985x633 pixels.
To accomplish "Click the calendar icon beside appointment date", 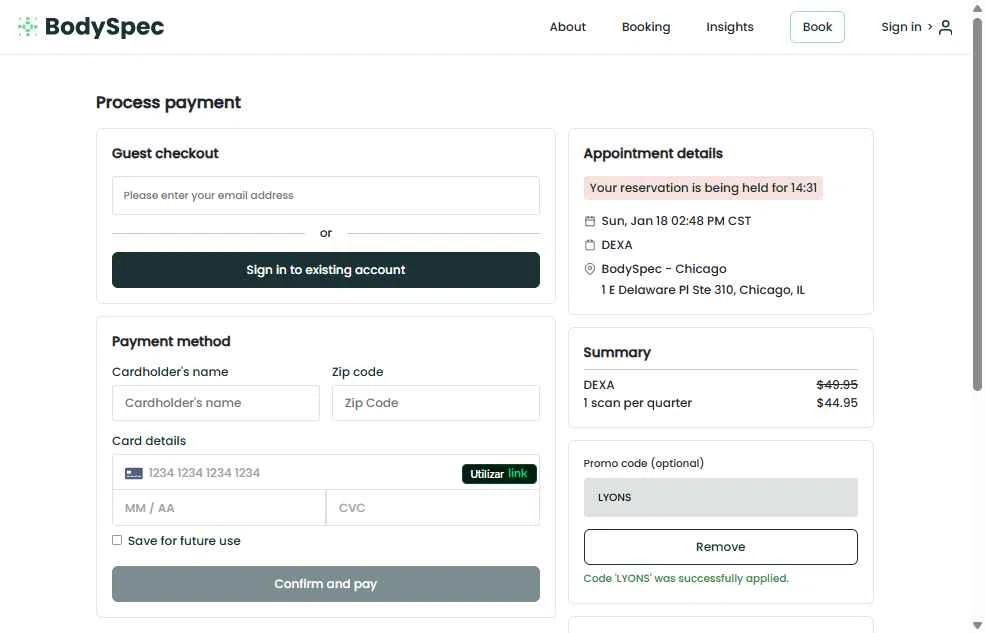I will click(x=589, y=221).
